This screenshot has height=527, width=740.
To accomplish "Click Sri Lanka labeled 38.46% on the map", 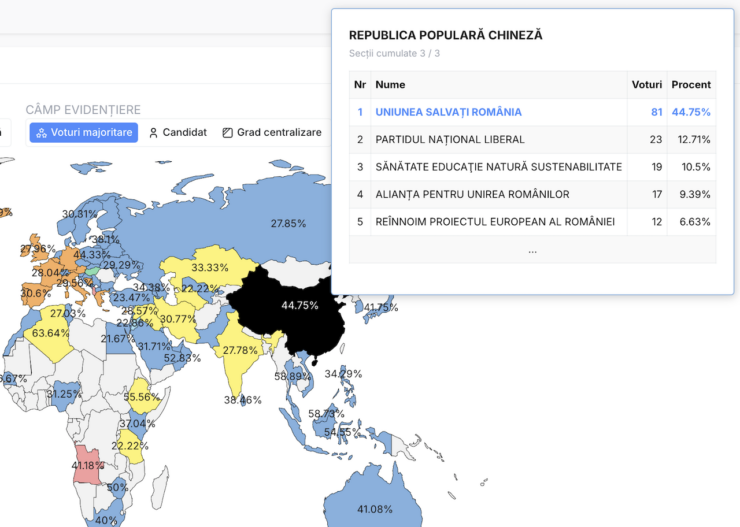I will [244, 401].
